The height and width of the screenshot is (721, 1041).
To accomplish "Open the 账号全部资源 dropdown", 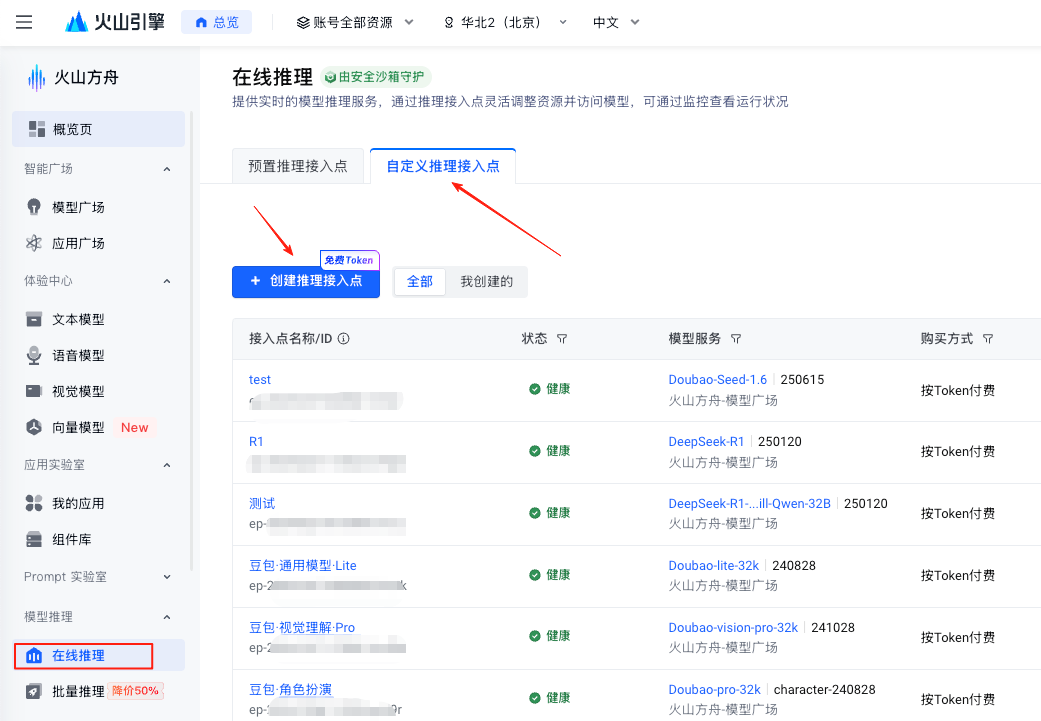I will [355, 21].
